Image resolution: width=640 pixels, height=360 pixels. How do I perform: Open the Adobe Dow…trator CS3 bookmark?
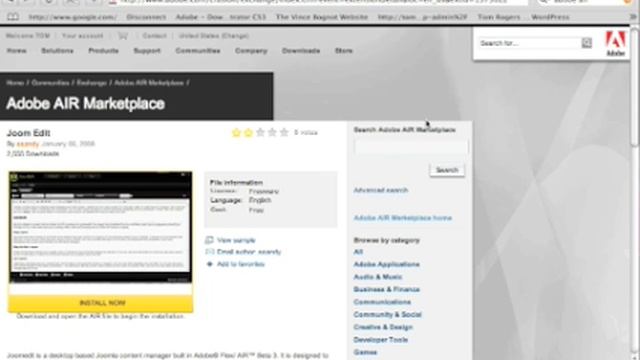(x=220, y=17)
